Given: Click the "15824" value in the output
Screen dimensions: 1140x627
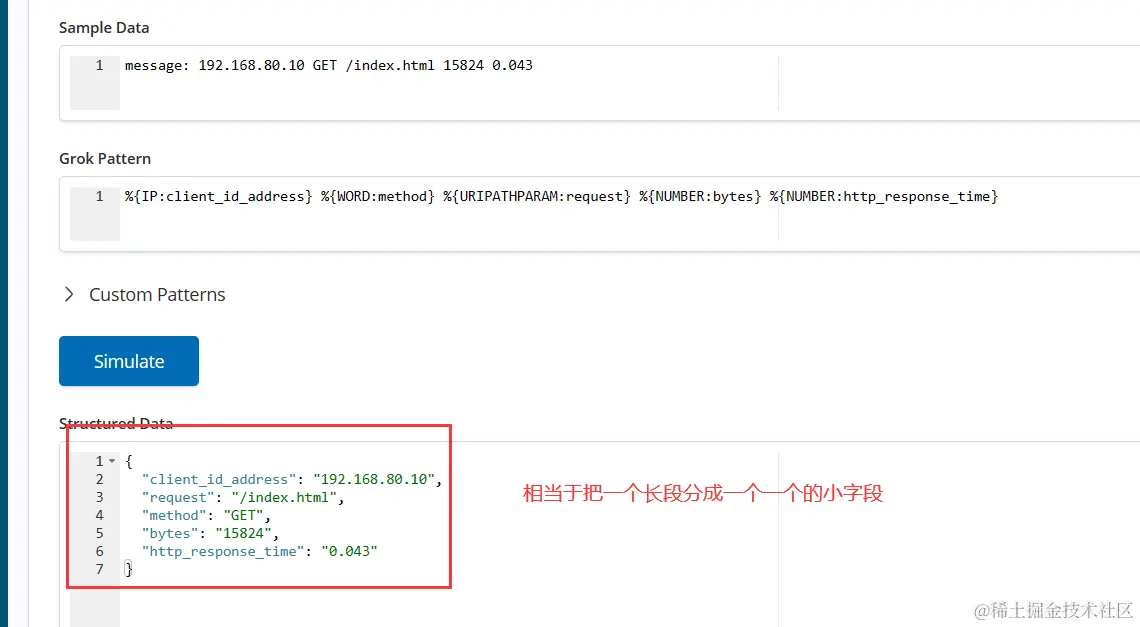Looking at the screenshot, I should (243, 534).
